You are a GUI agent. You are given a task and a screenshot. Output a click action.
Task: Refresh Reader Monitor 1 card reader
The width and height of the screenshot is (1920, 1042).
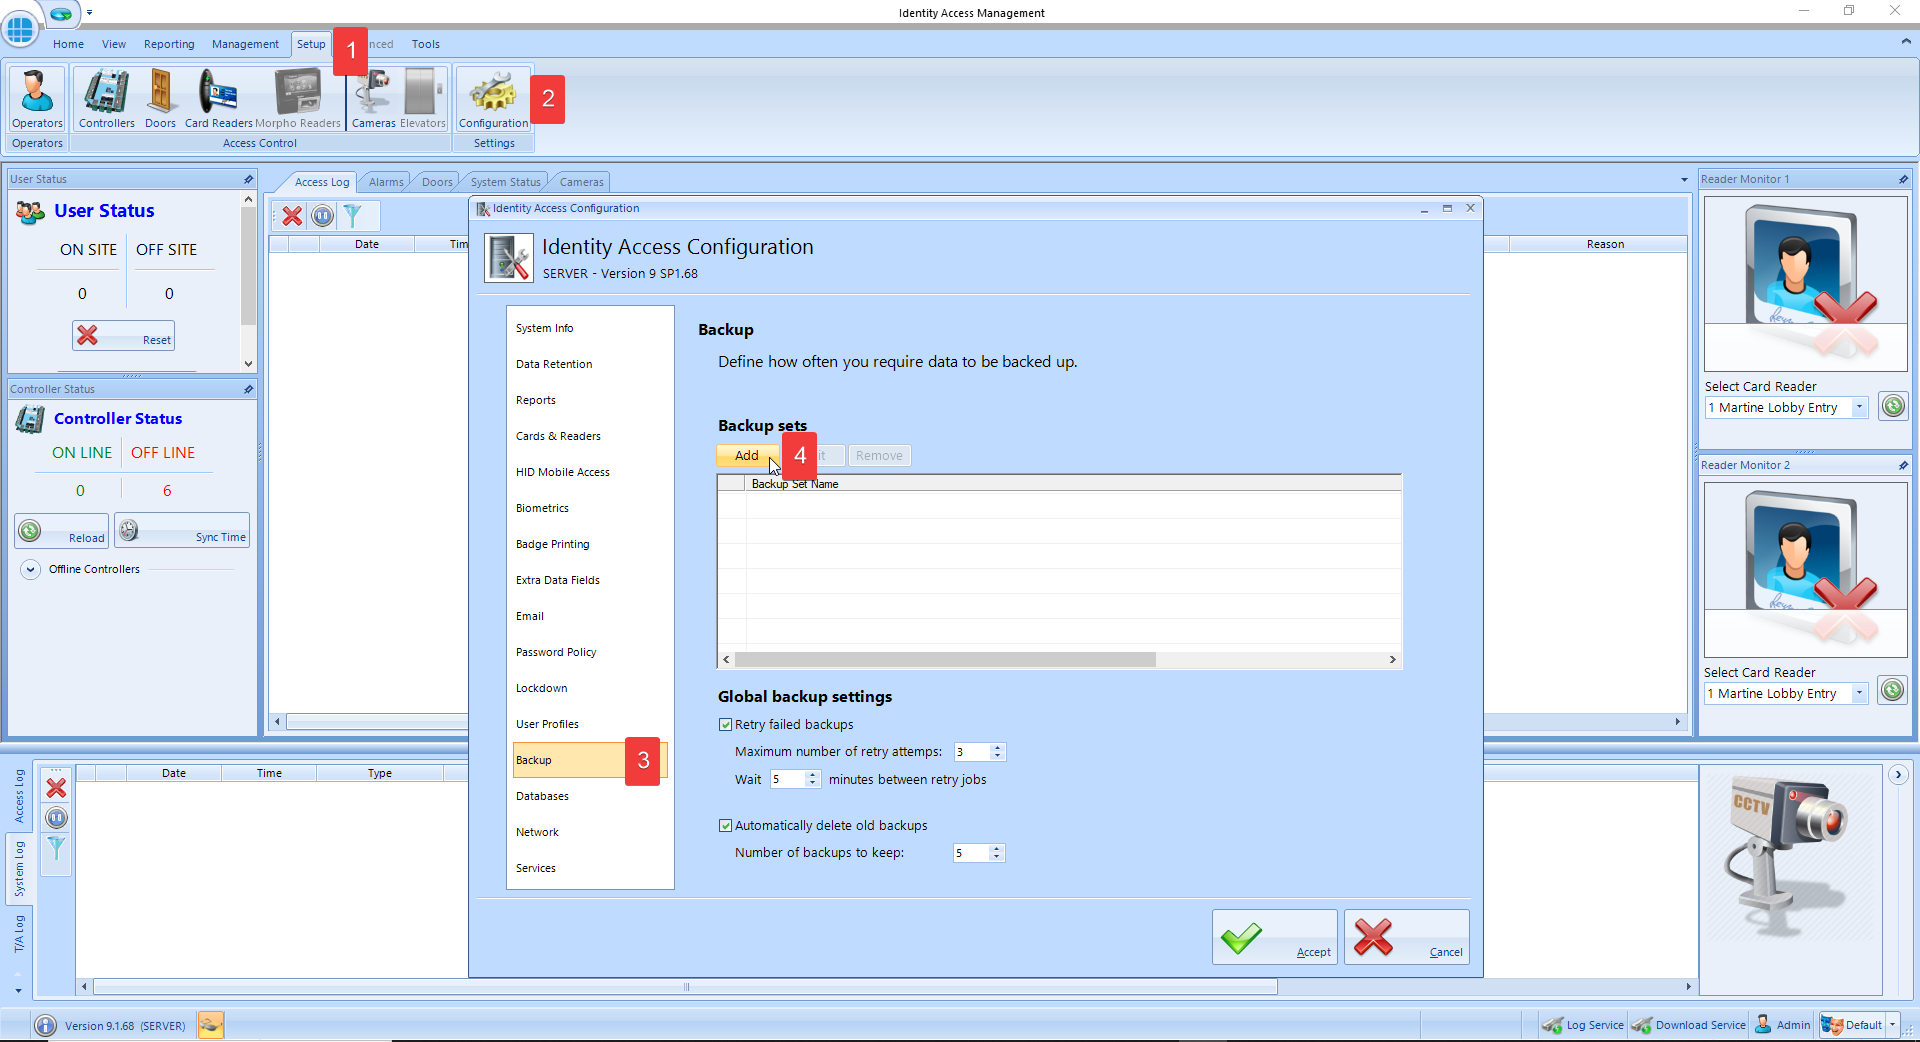point(1892,406)
